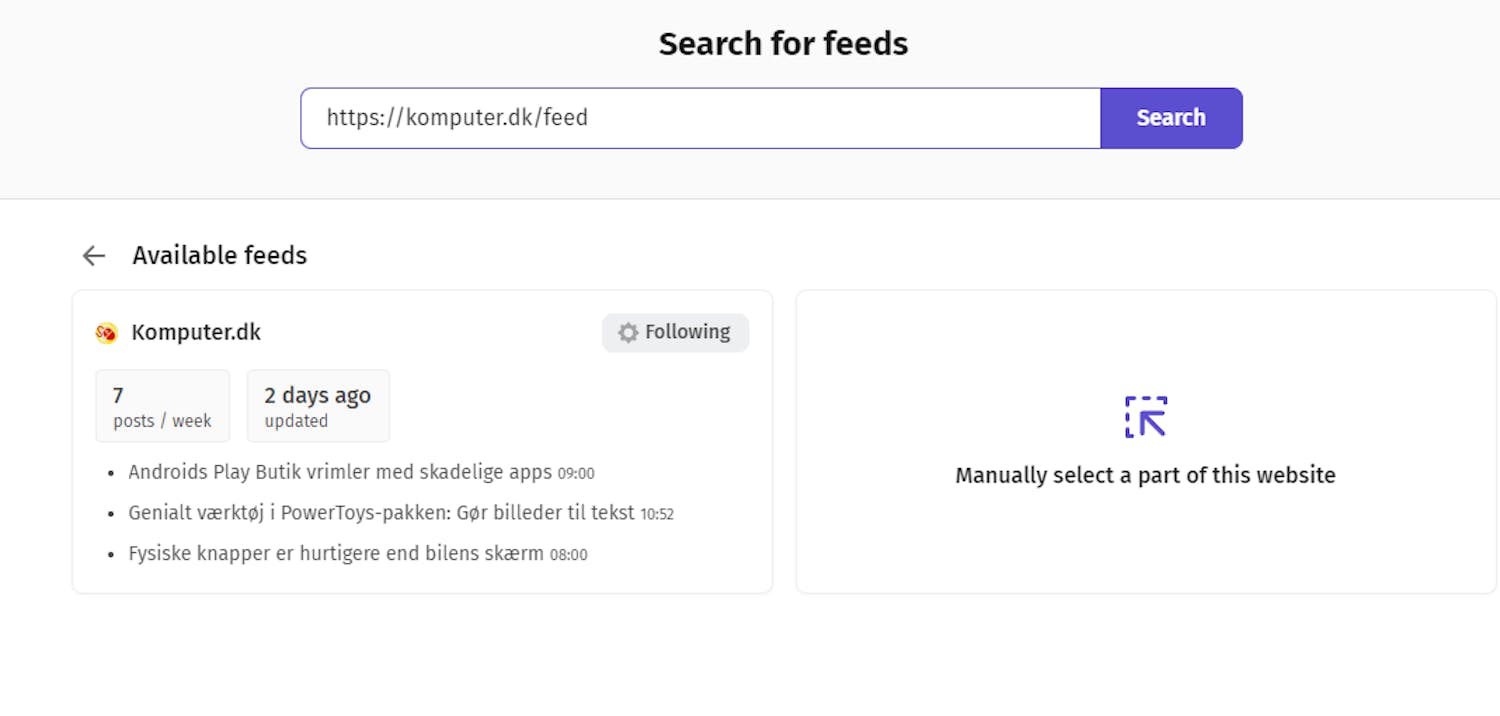Viewport: 1500px width, 716px height.
Task: Click the 'Search for feeds' heading
Action: [783, 44]
